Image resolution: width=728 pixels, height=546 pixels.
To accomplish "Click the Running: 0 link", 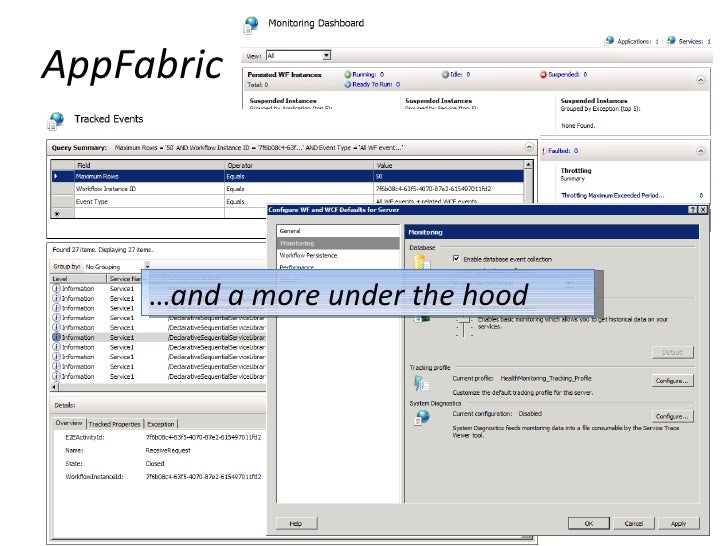I will (368, 74).
